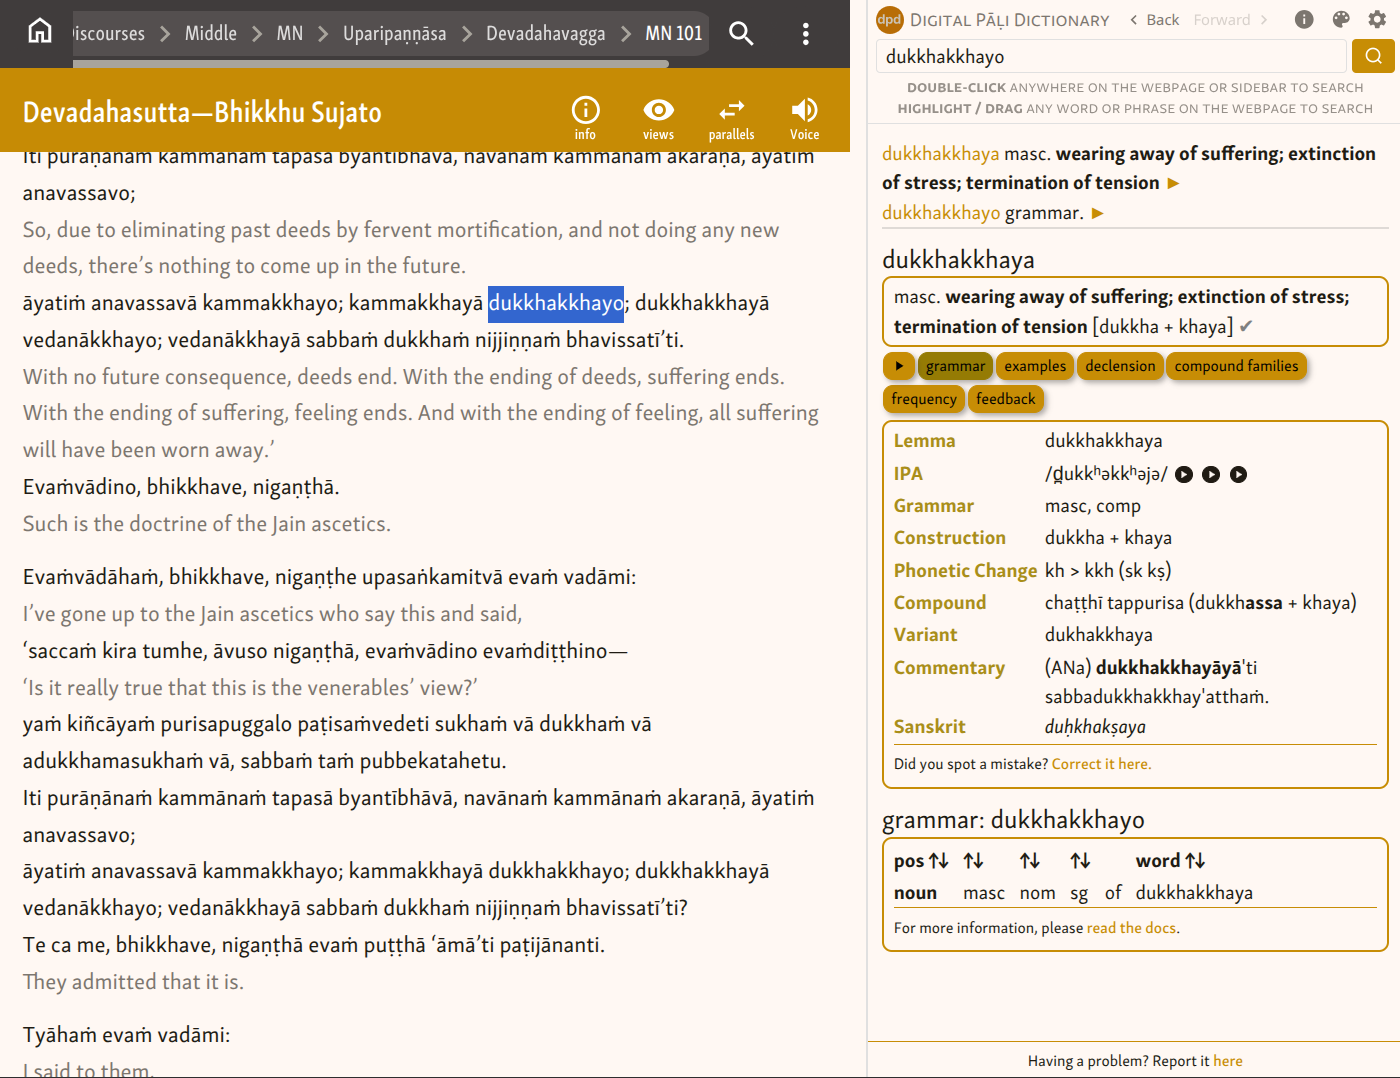Click the orange dictionary search button
Image resolution: width=1400 pixels, height=1078 pixels.
click(1373, 56)
